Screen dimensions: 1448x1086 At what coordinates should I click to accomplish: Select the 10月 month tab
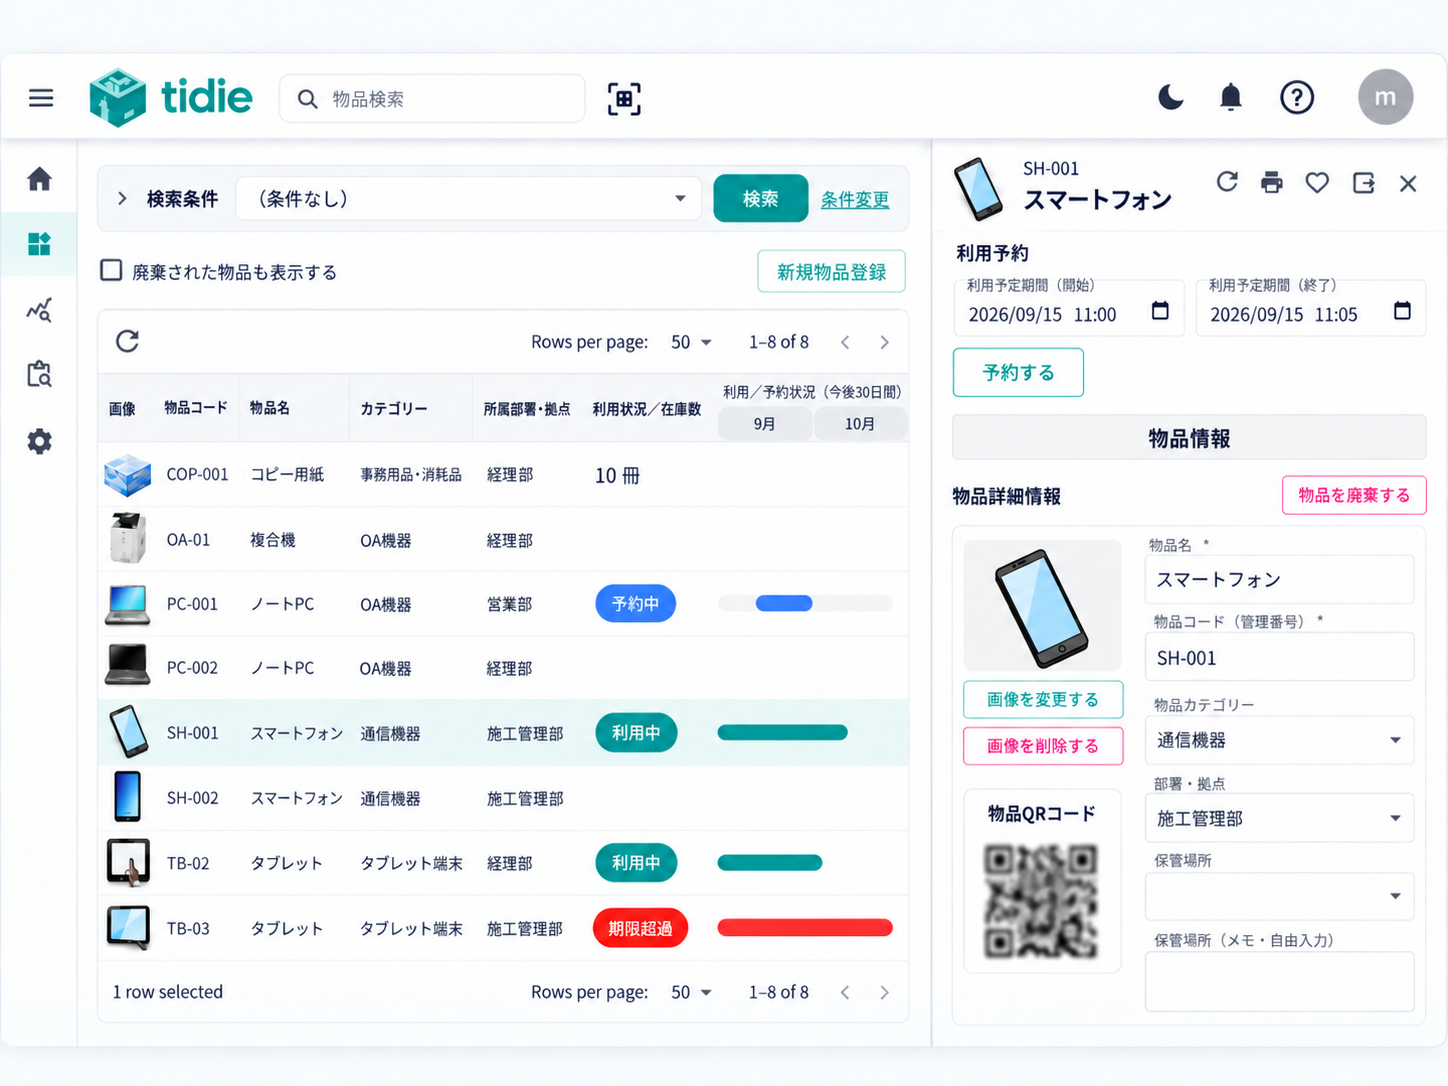(860, 424)
